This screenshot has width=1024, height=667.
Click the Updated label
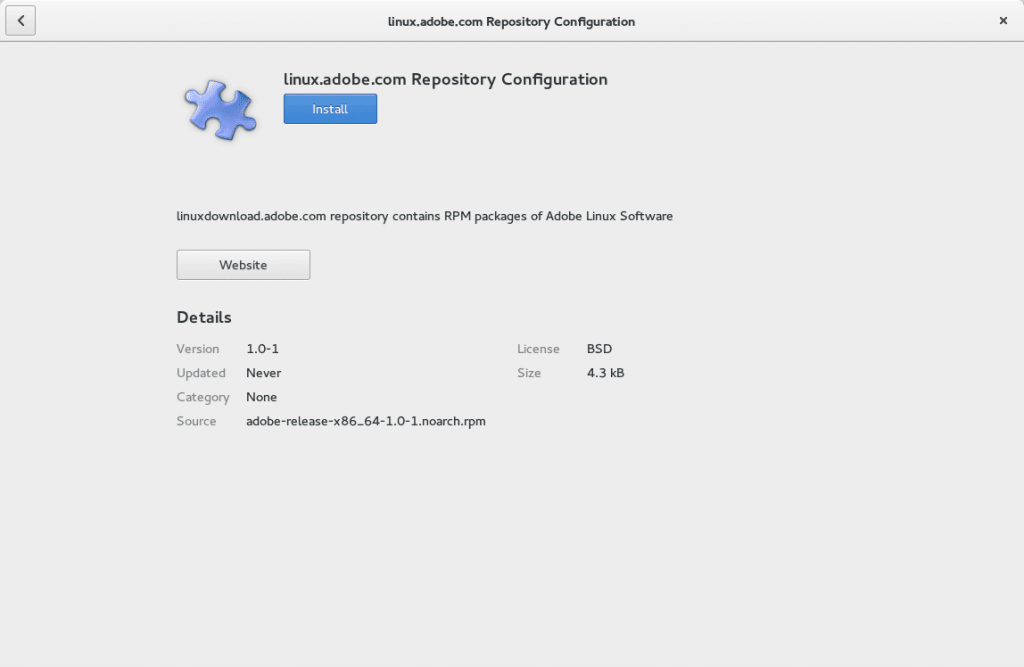201,373
